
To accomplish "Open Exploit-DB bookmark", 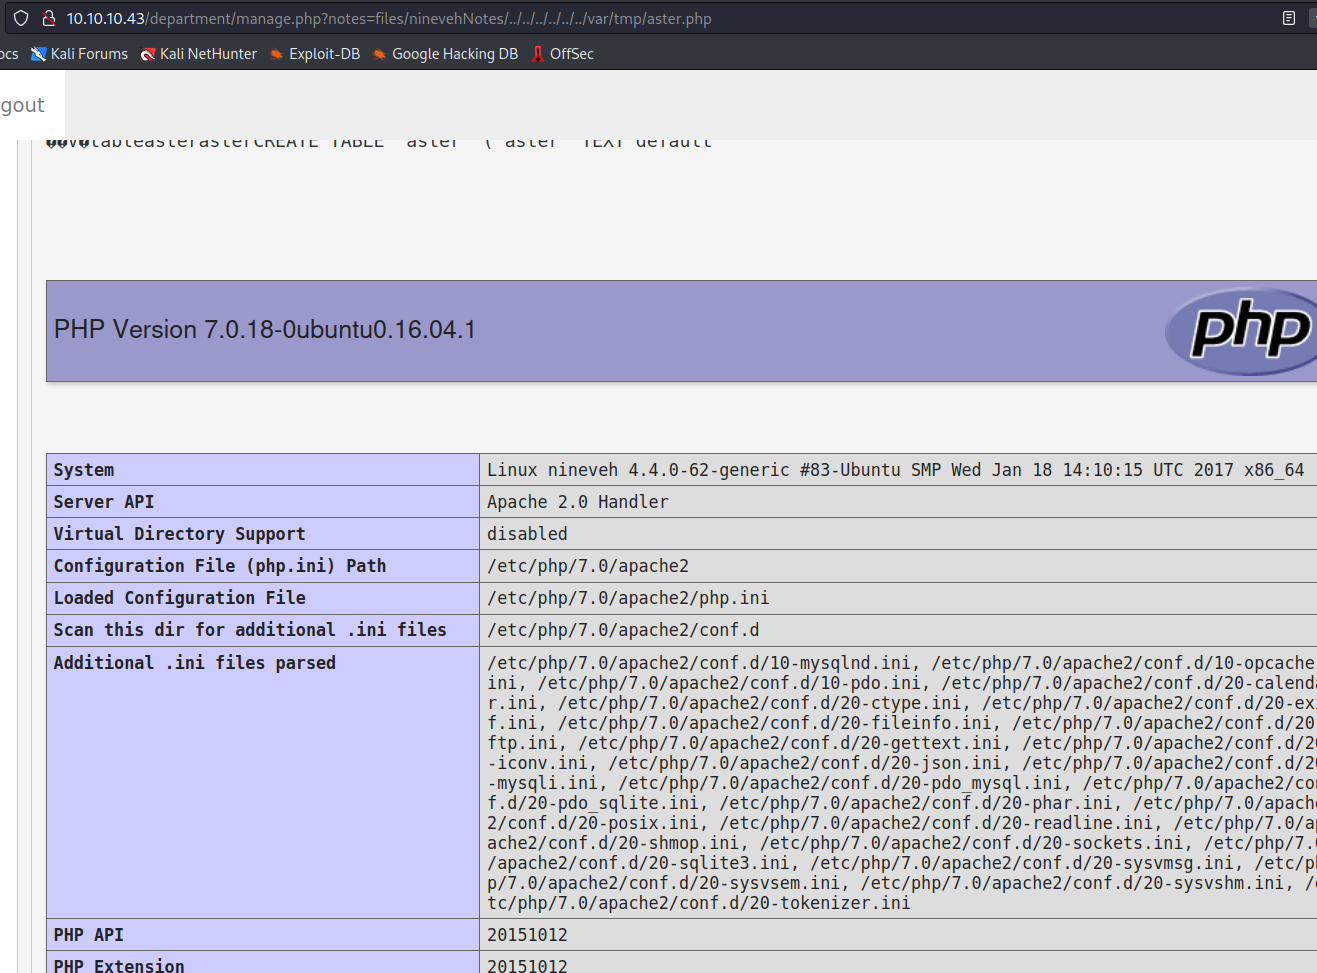I will 314,54.
